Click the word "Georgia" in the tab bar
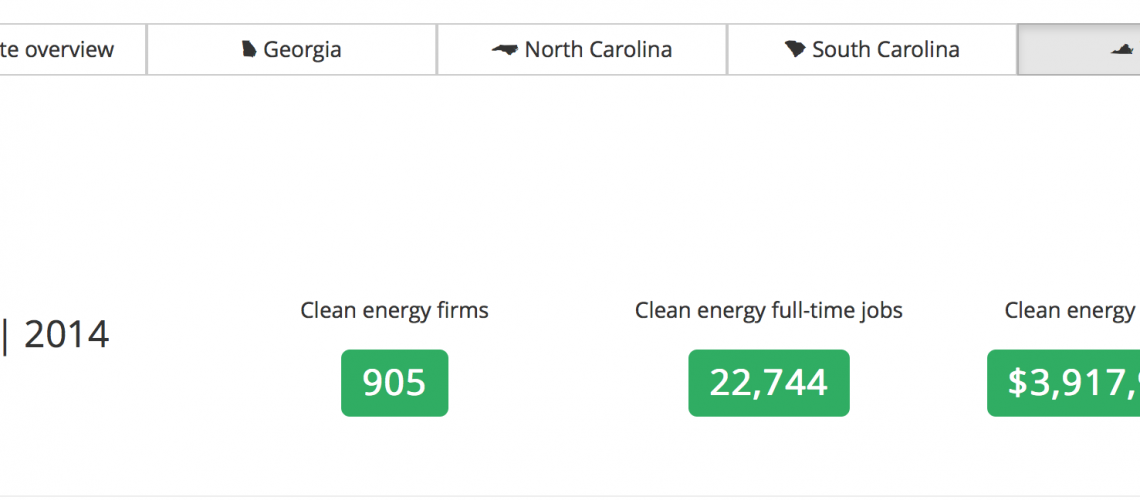The width and height of the screenshot is (1140, 500). tap(302, 49)
